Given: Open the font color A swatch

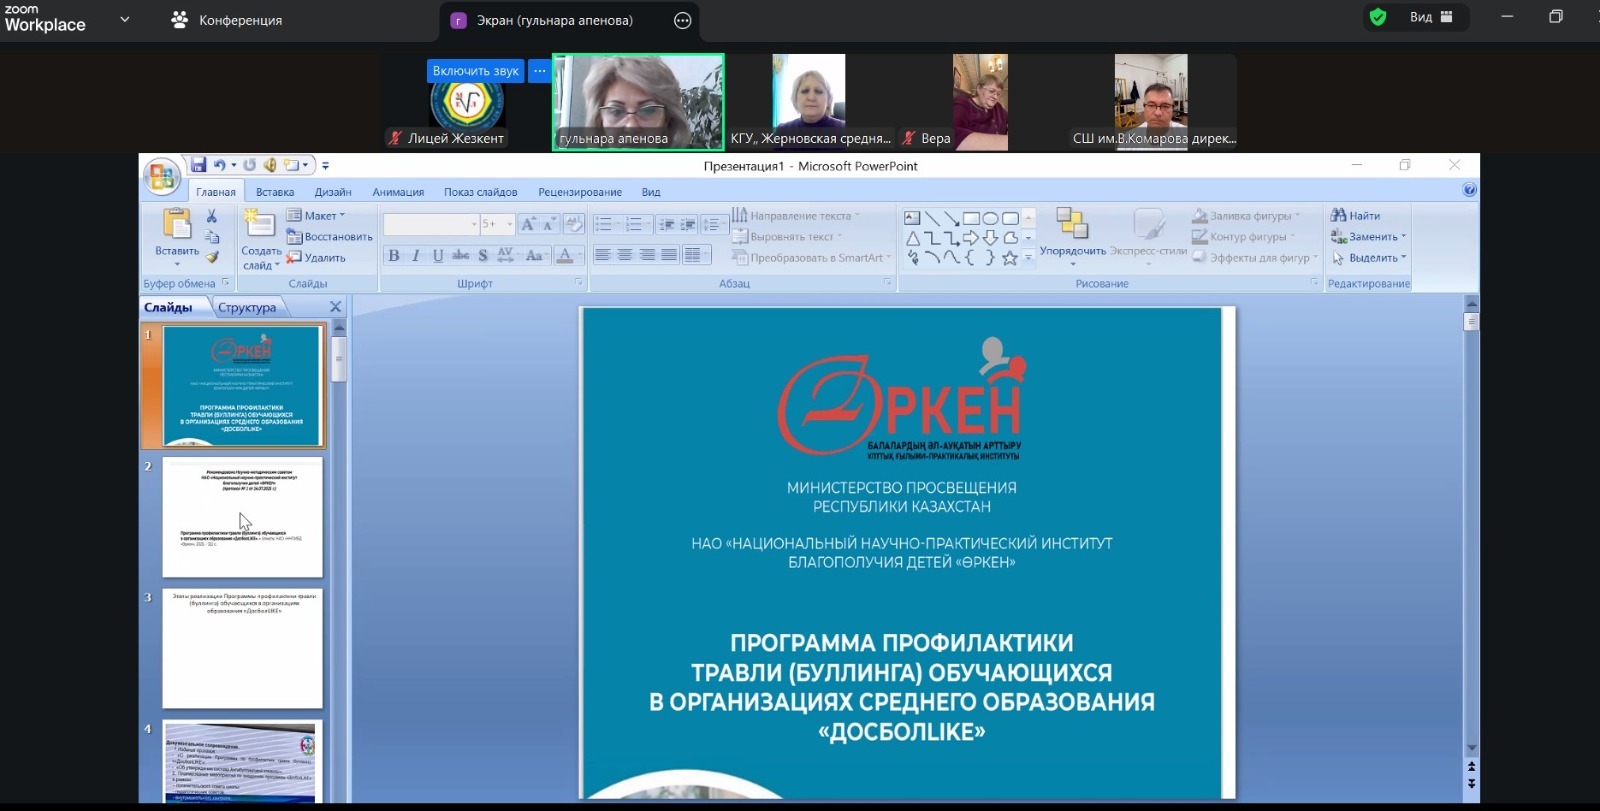Looking at the screenshot, I should pos(565,256).
